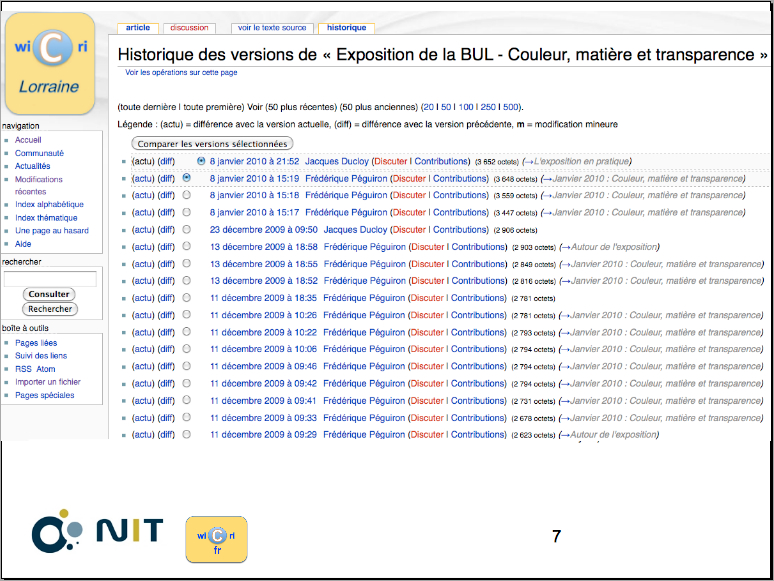Select radio for 8 janvier 2010 à 15:18

[x=187, y=195]
